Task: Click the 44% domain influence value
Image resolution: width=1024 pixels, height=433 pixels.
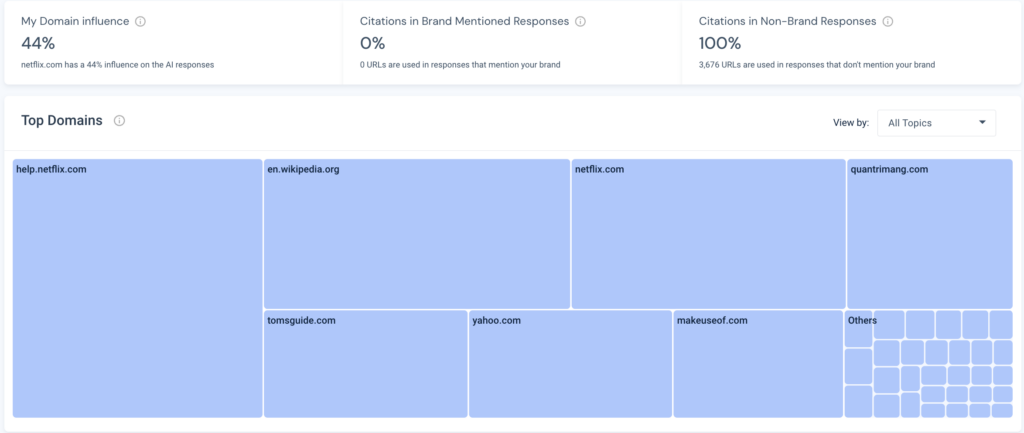Action: (x=37, y=43)
